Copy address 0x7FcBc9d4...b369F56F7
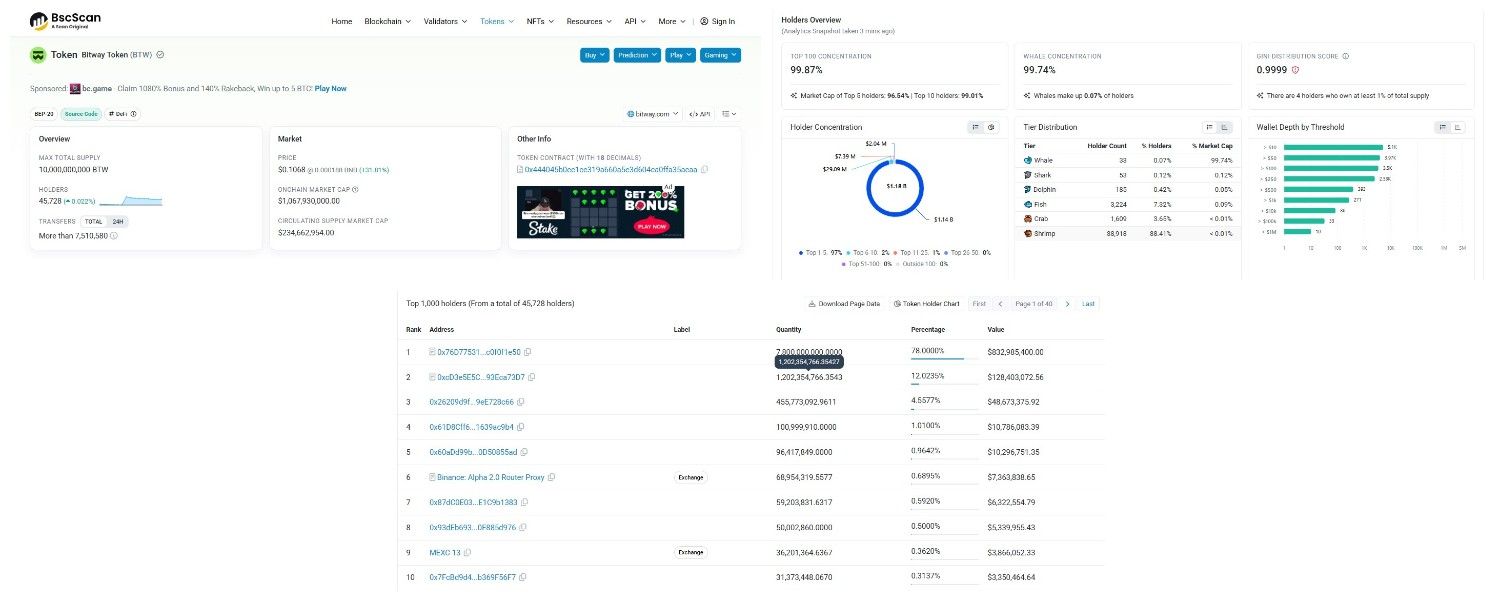 (x=523, y=577)
